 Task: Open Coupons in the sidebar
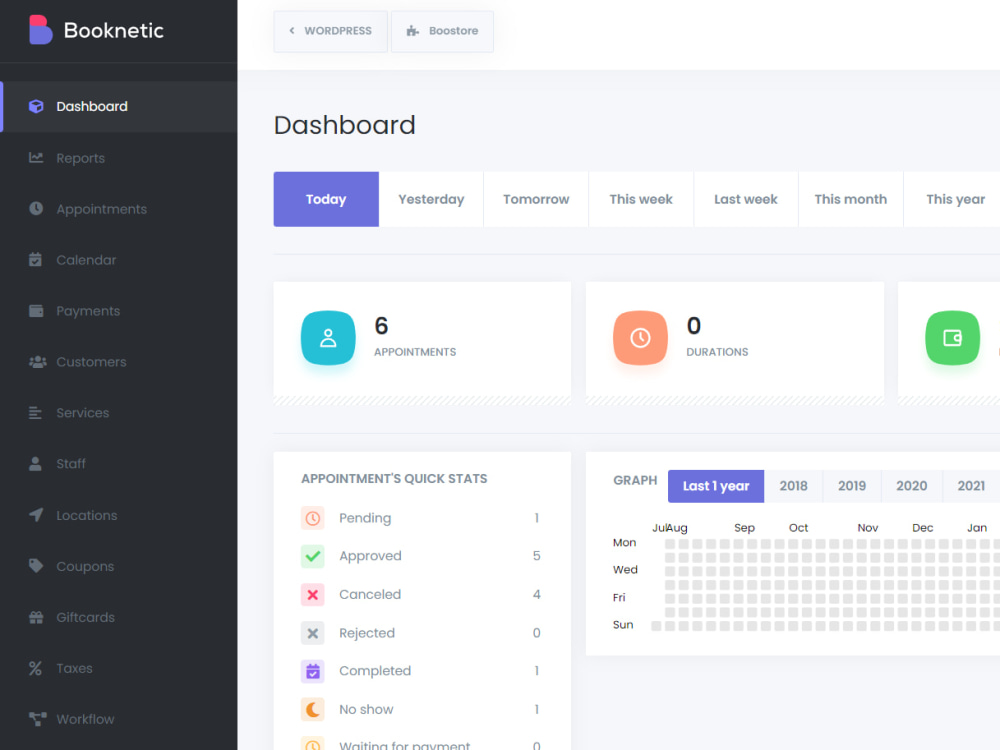pos(119,566)
